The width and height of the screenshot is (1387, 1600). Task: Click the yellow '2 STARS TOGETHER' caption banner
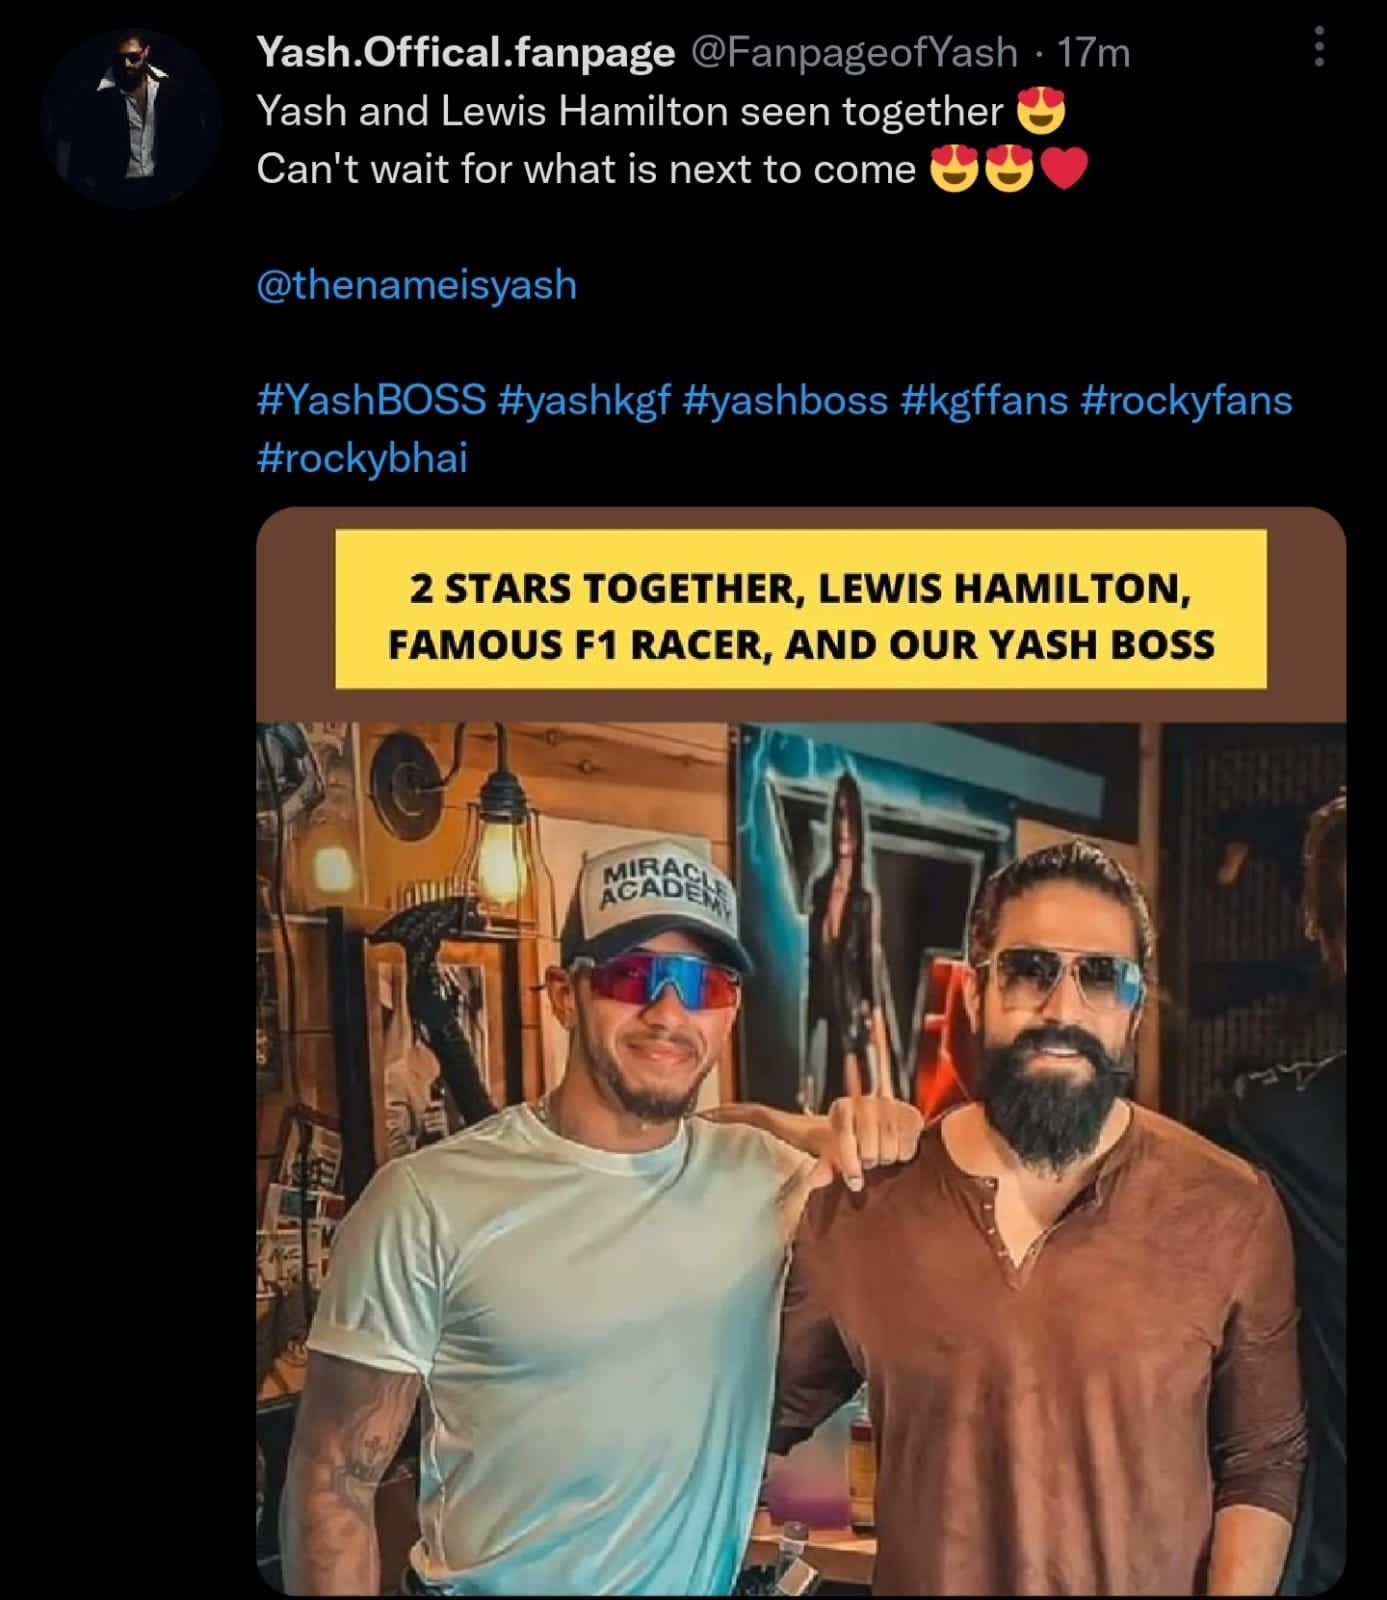801,609
